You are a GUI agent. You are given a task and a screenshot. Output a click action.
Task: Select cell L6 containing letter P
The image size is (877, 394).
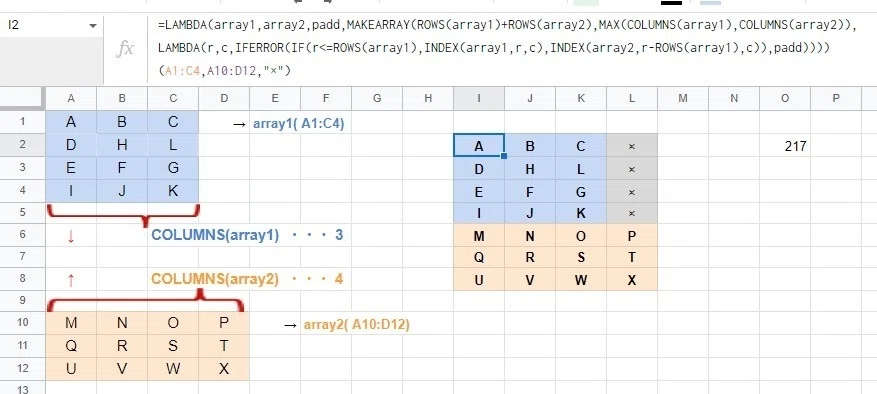(631, 236)
